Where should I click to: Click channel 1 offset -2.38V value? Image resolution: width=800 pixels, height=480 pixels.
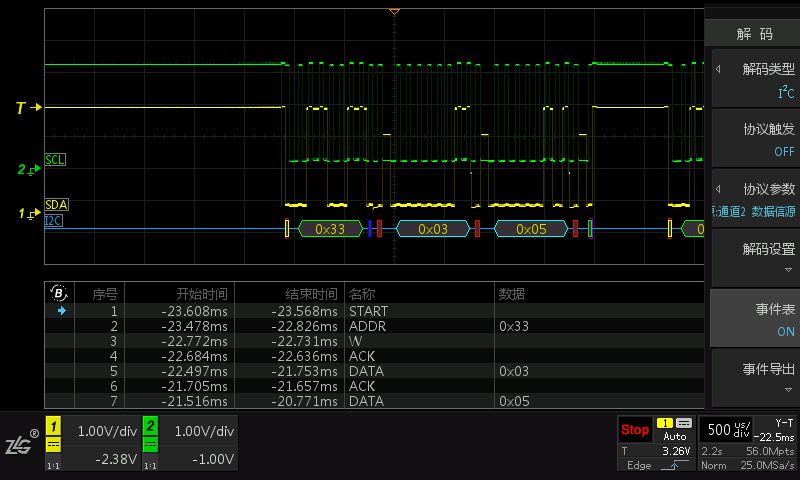tap(116, 459)
